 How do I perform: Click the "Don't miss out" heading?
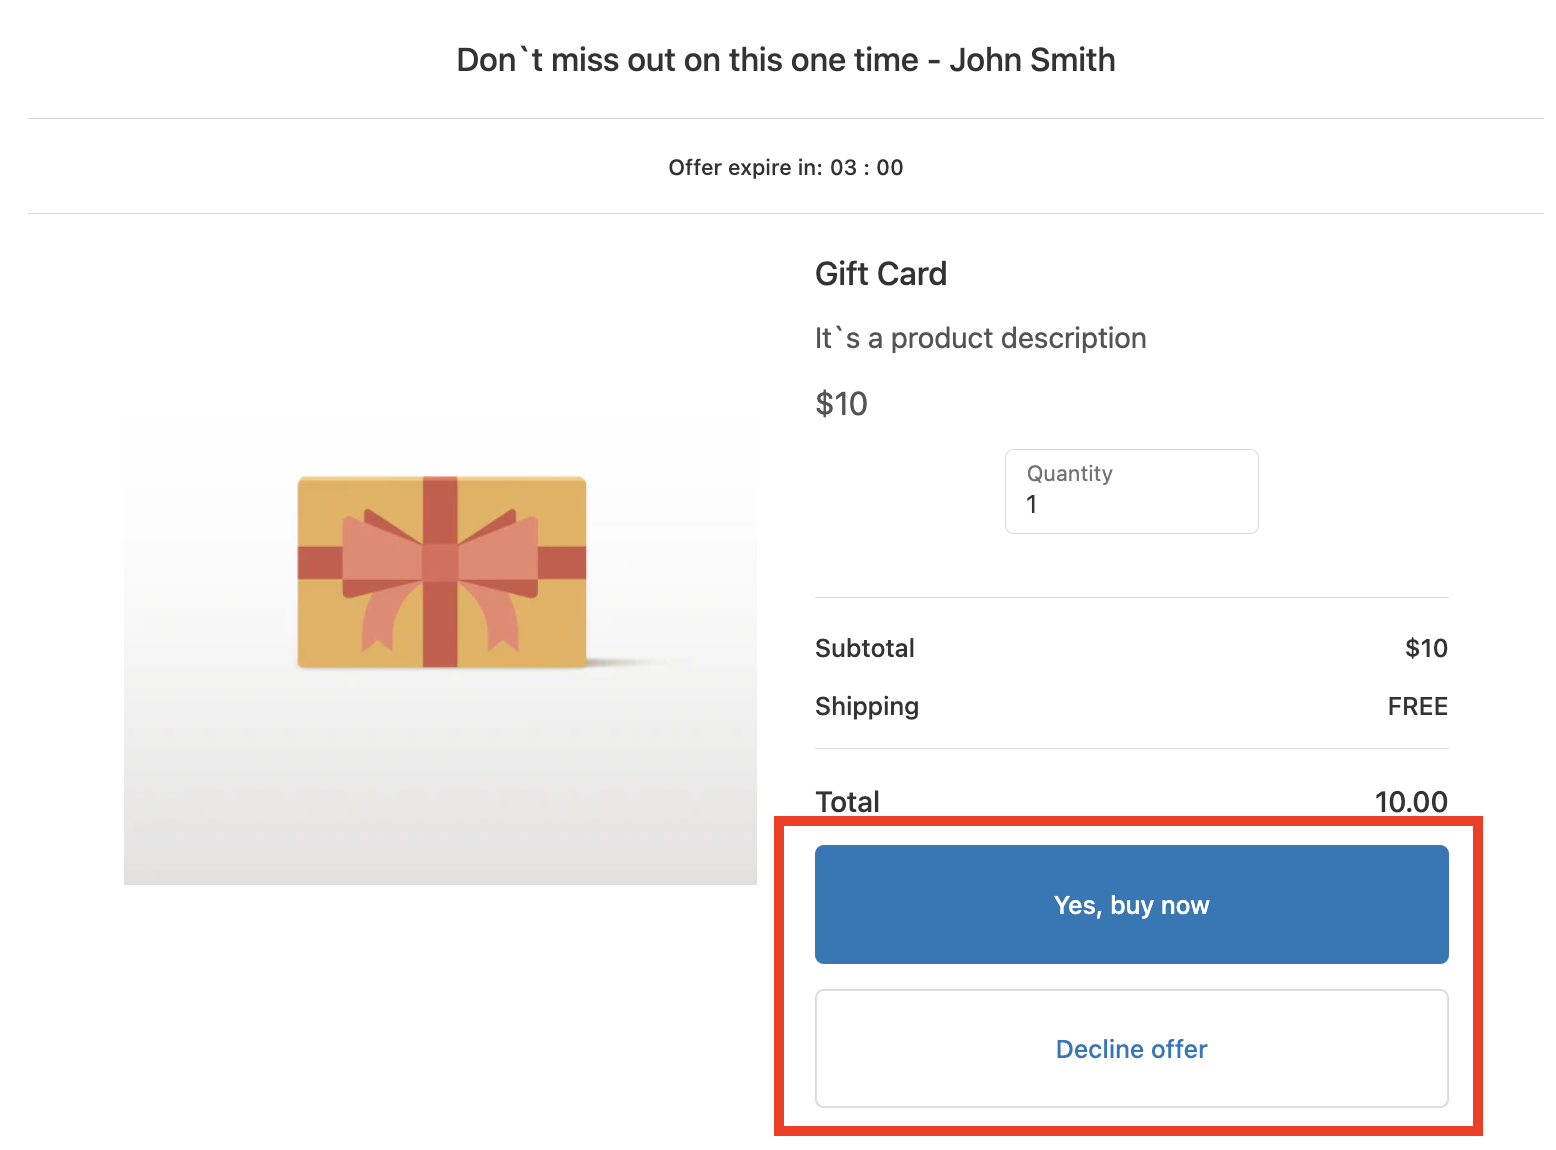[687, 60]
